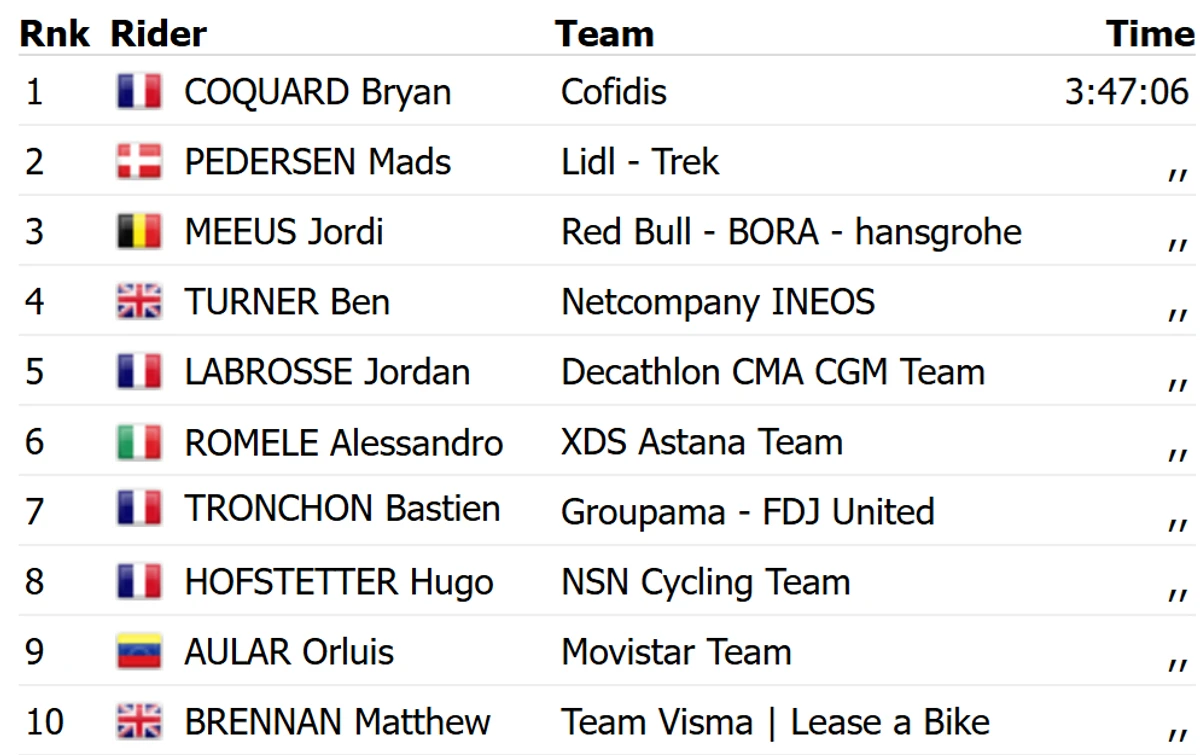Viewport: 1200px width, 755px height.
Task: Click Italian flag beside ROMELE Alessandro
Action: (139, 442)
